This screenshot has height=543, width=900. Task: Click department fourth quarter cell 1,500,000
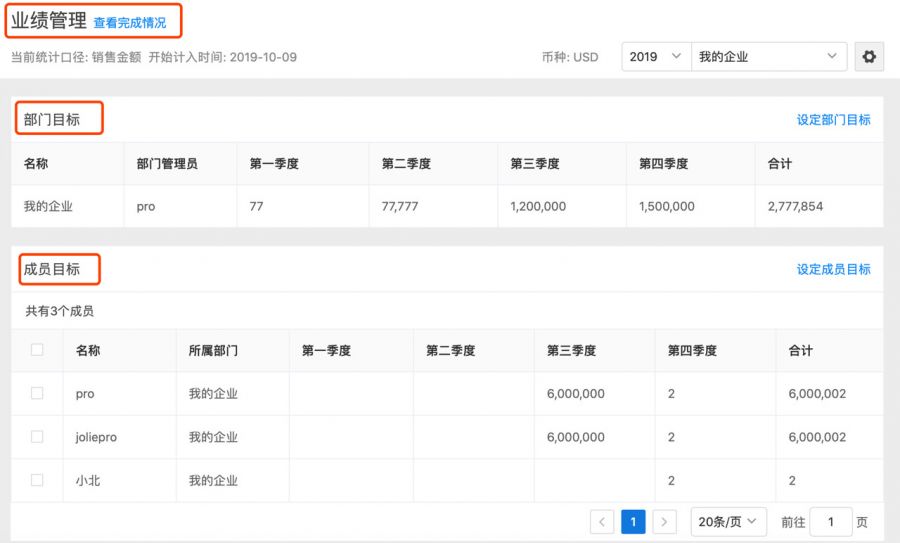point(667,207)
